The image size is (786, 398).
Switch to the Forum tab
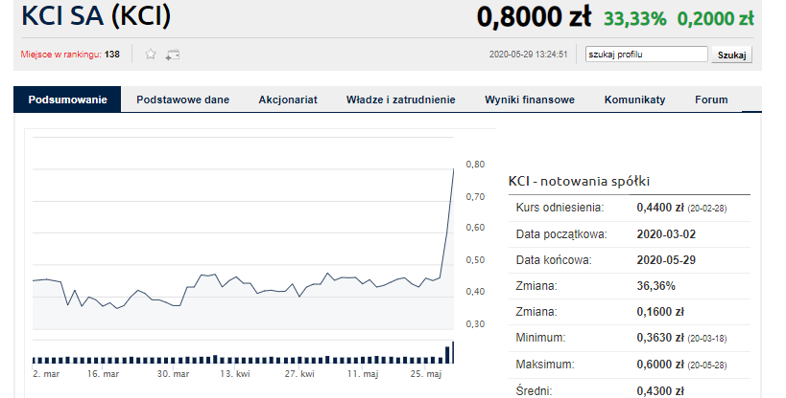click(711, 99)
